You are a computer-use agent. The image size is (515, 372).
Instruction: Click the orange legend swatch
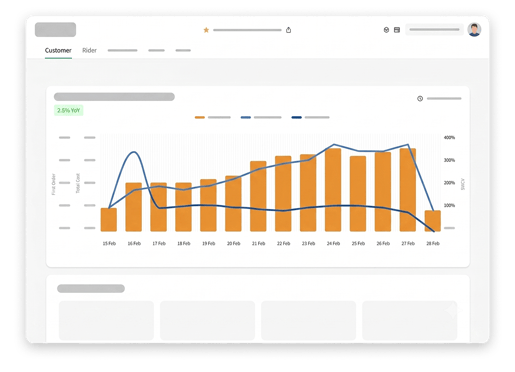tap(200, 117)
